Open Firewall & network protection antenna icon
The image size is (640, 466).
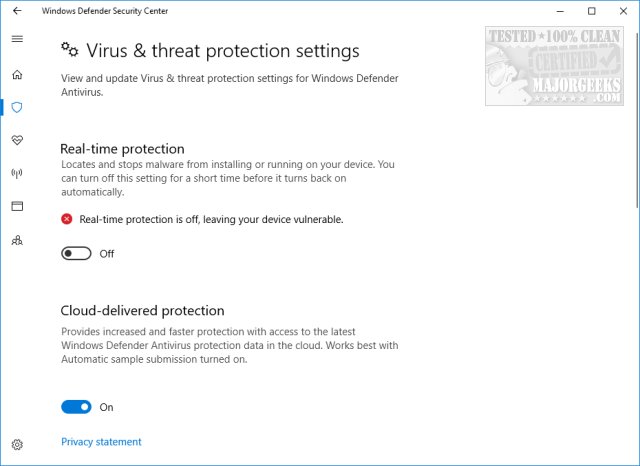(17, 173)
